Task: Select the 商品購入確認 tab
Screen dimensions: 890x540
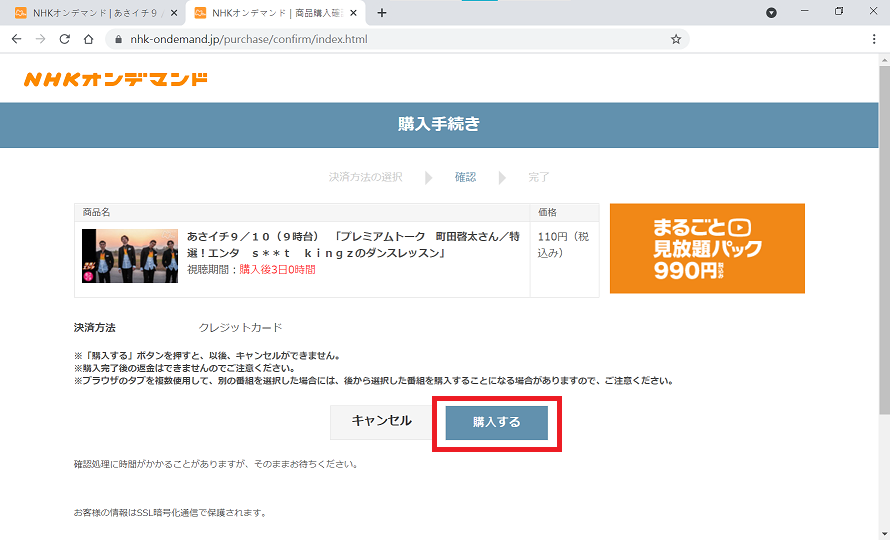Action: click(275, 12)
